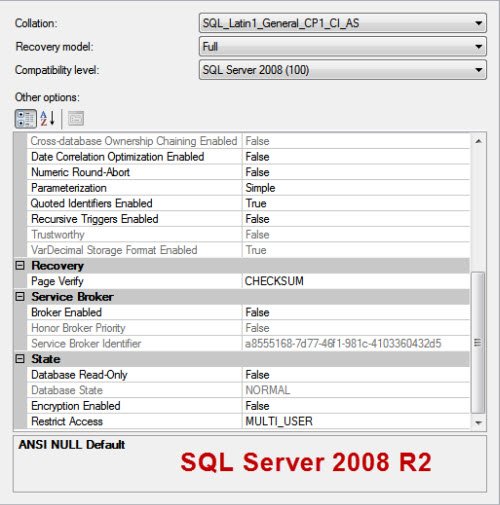The height and width of the screenshot is (505, 500).
Task: Click the scrollbar up arrow
Action: tap(478, 141)
